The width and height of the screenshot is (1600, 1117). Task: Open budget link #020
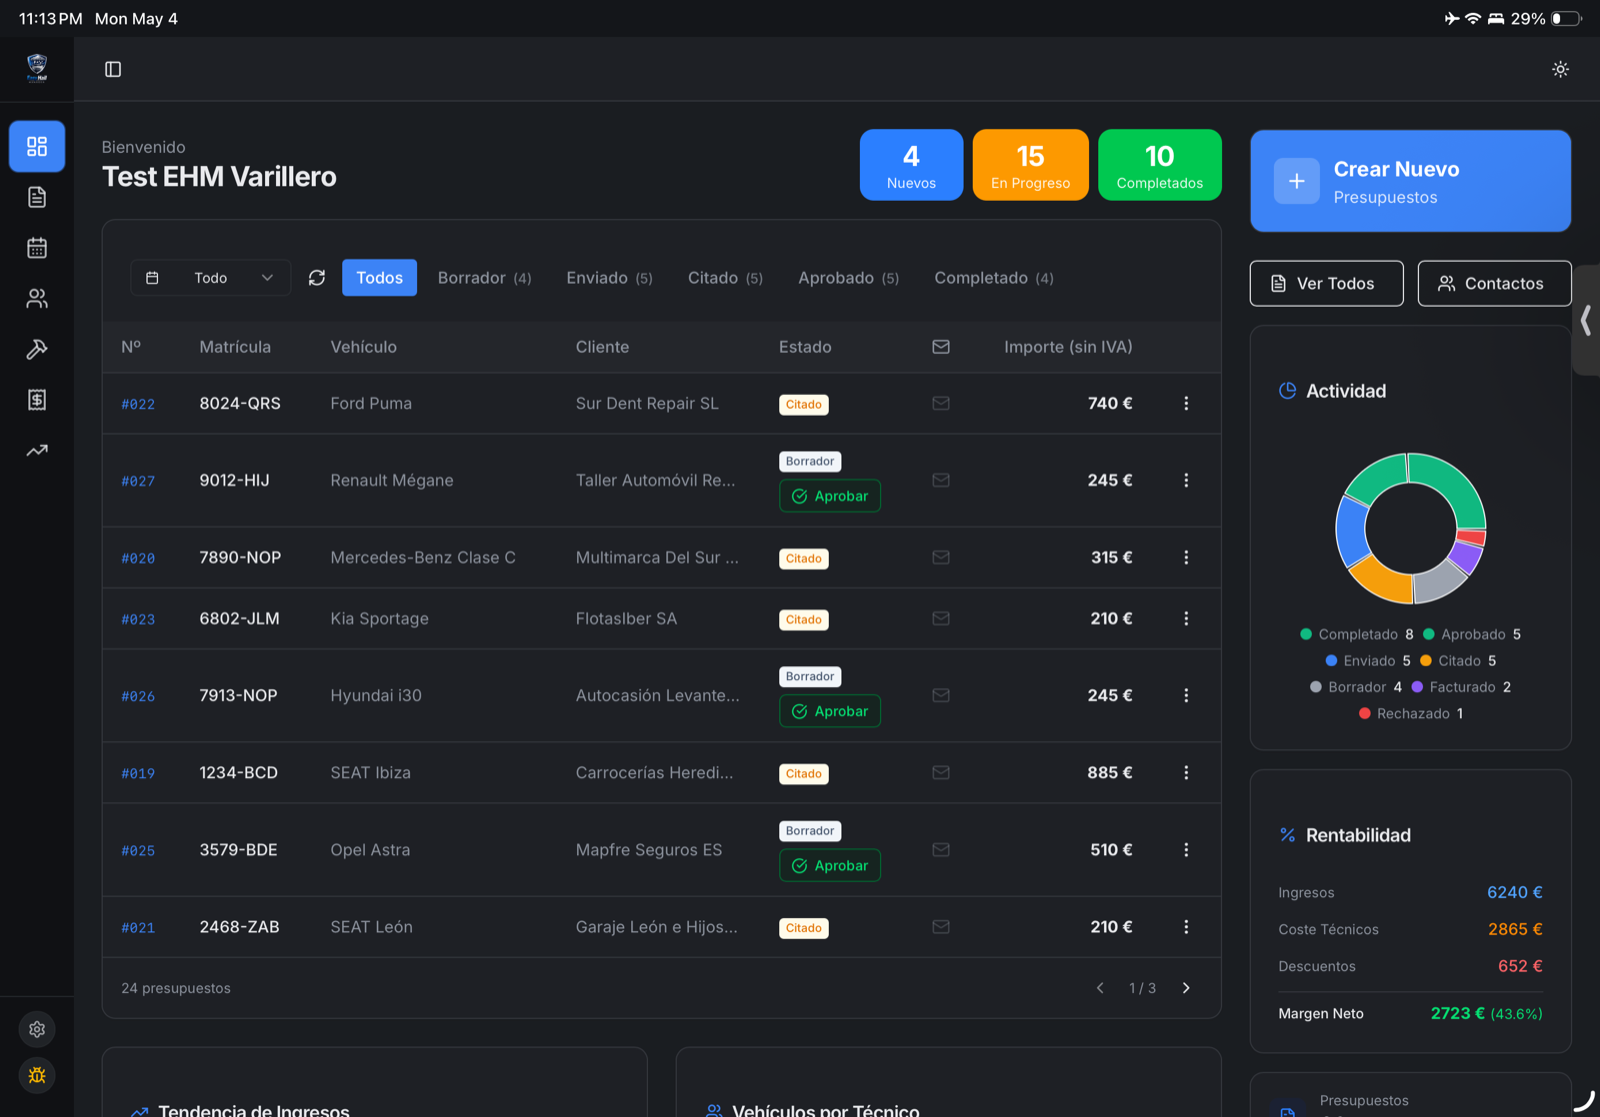click(x=138, y=558)
